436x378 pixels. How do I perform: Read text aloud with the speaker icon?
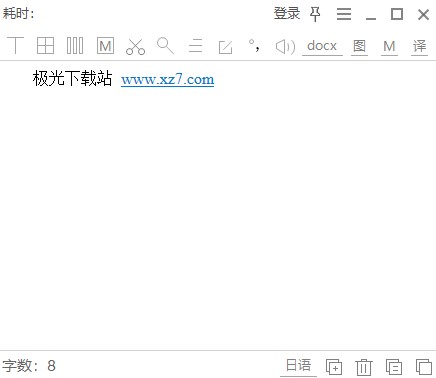tap(285, 46)
